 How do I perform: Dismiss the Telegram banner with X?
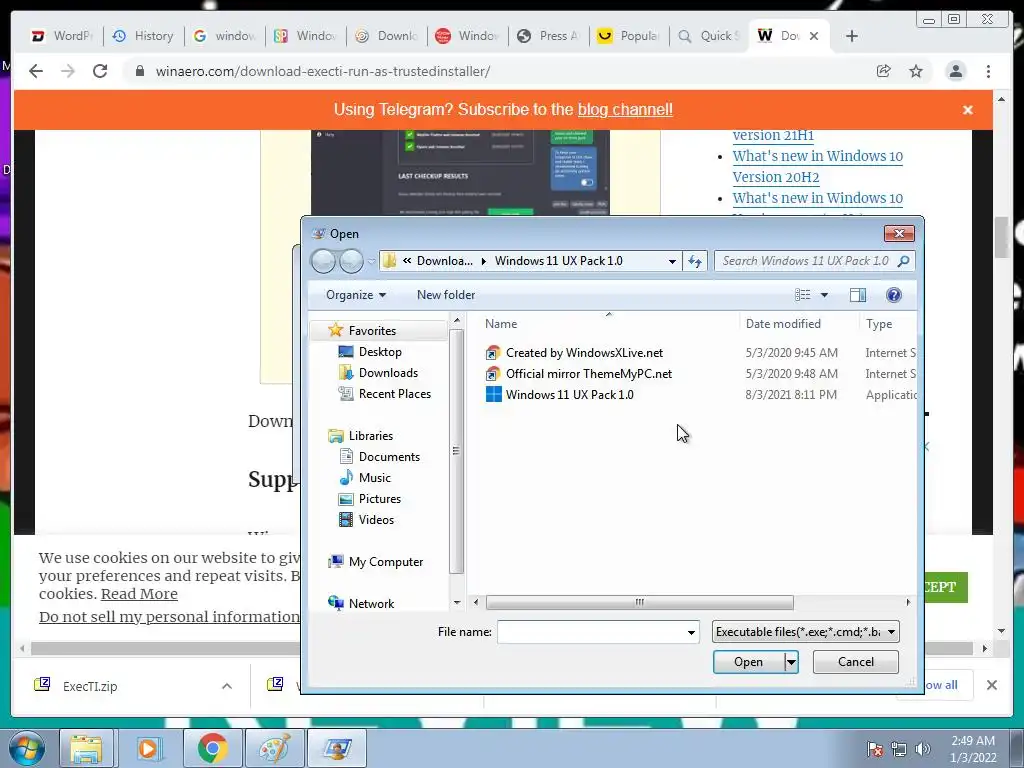(x=968, y=110)
